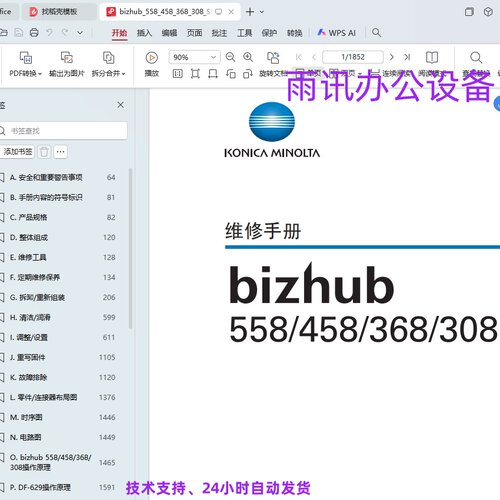Screen dimensions: 500x500
Task: Click the PDF转换 convert icon
Action: tap(26, 58)
